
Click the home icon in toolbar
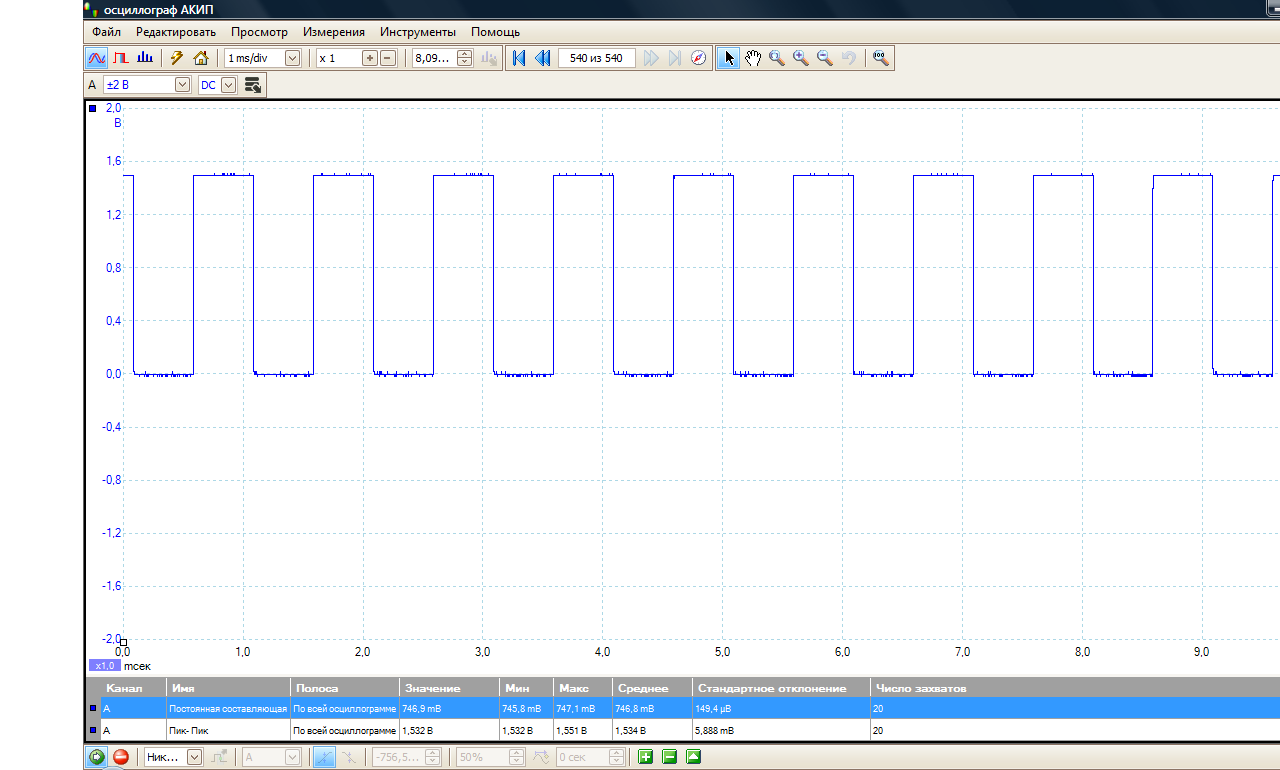[x=201, y=58]
